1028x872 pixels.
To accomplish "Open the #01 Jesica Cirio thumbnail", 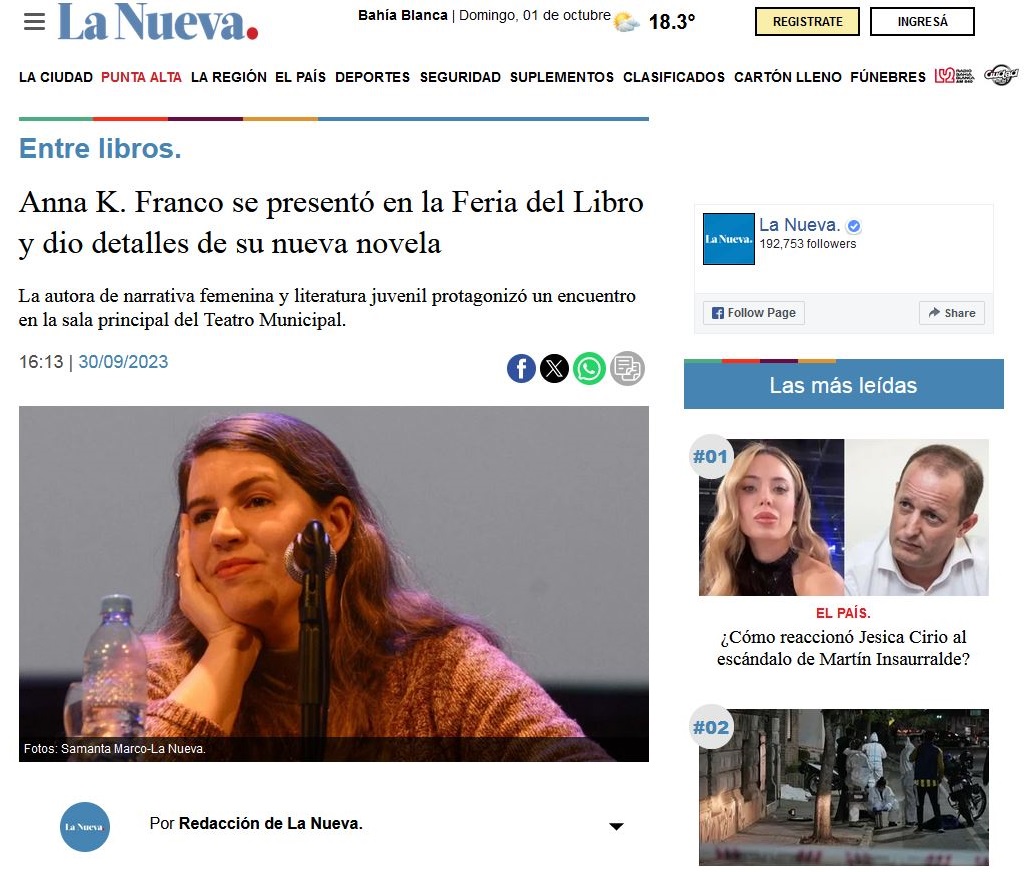I will click(x=844, y=517).
